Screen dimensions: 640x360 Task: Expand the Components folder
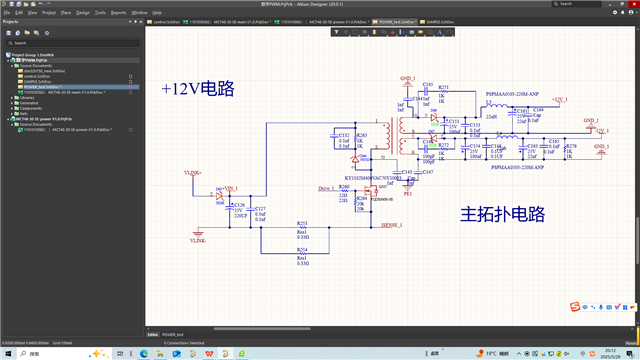(x=12, y=109)
